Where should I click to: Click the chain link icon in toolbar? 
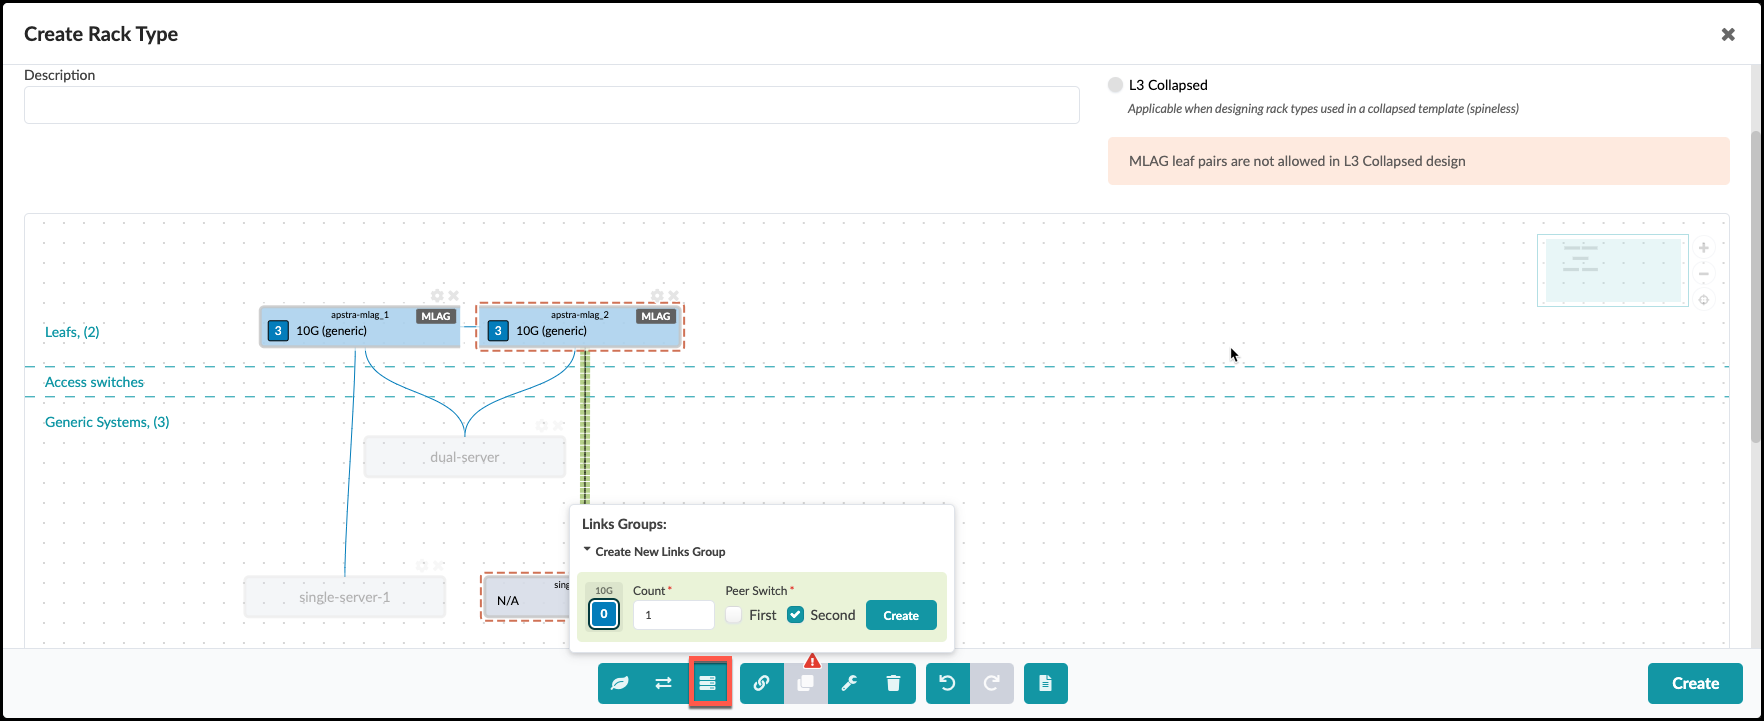(761, 684)
